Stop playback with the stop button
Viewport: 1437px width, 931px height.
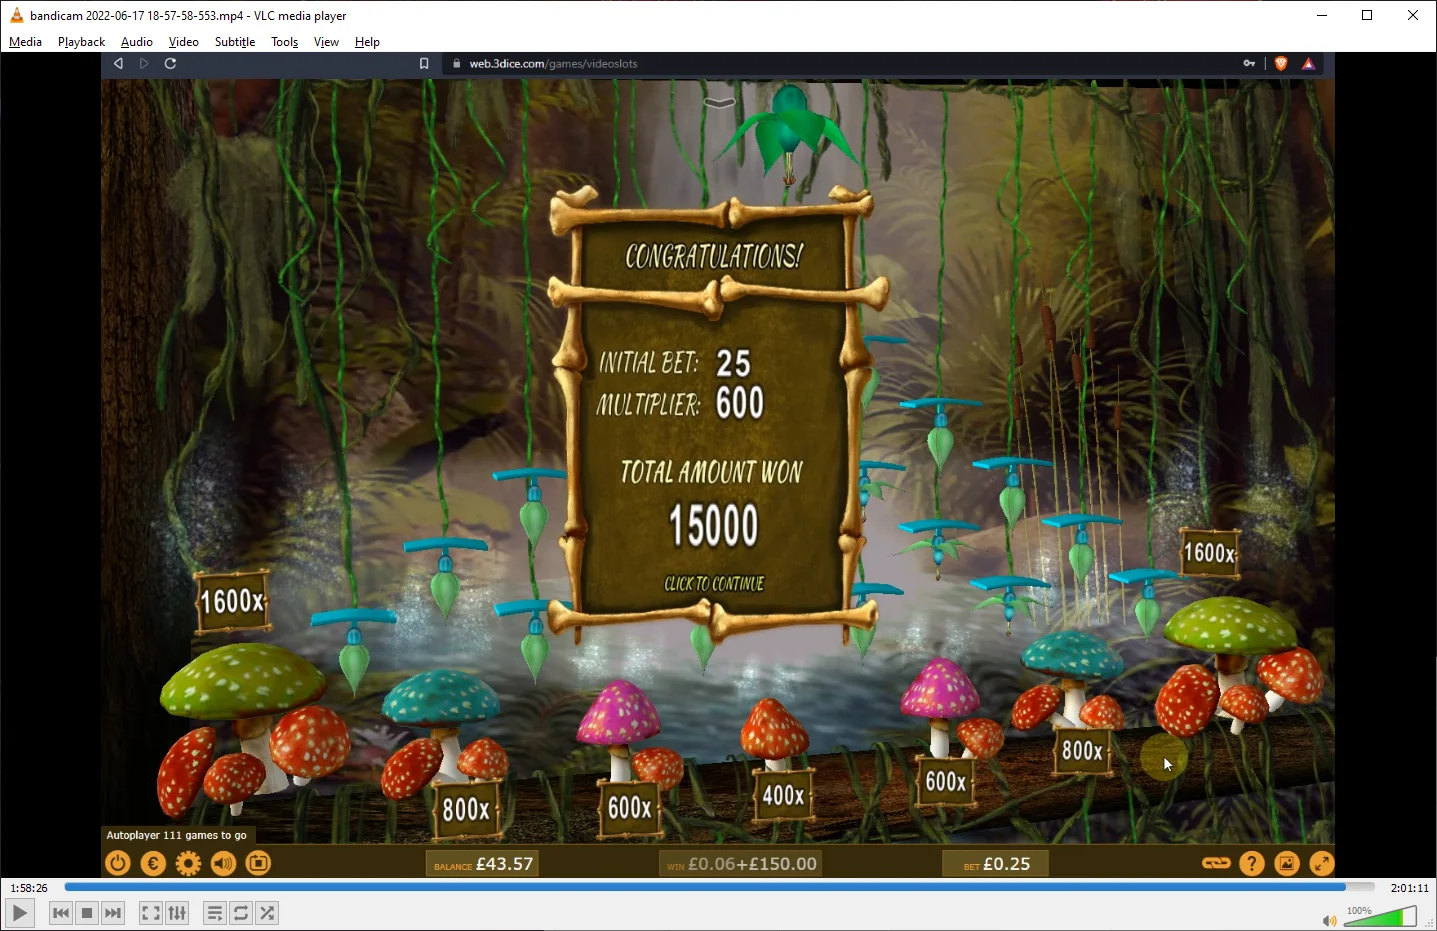87,913
